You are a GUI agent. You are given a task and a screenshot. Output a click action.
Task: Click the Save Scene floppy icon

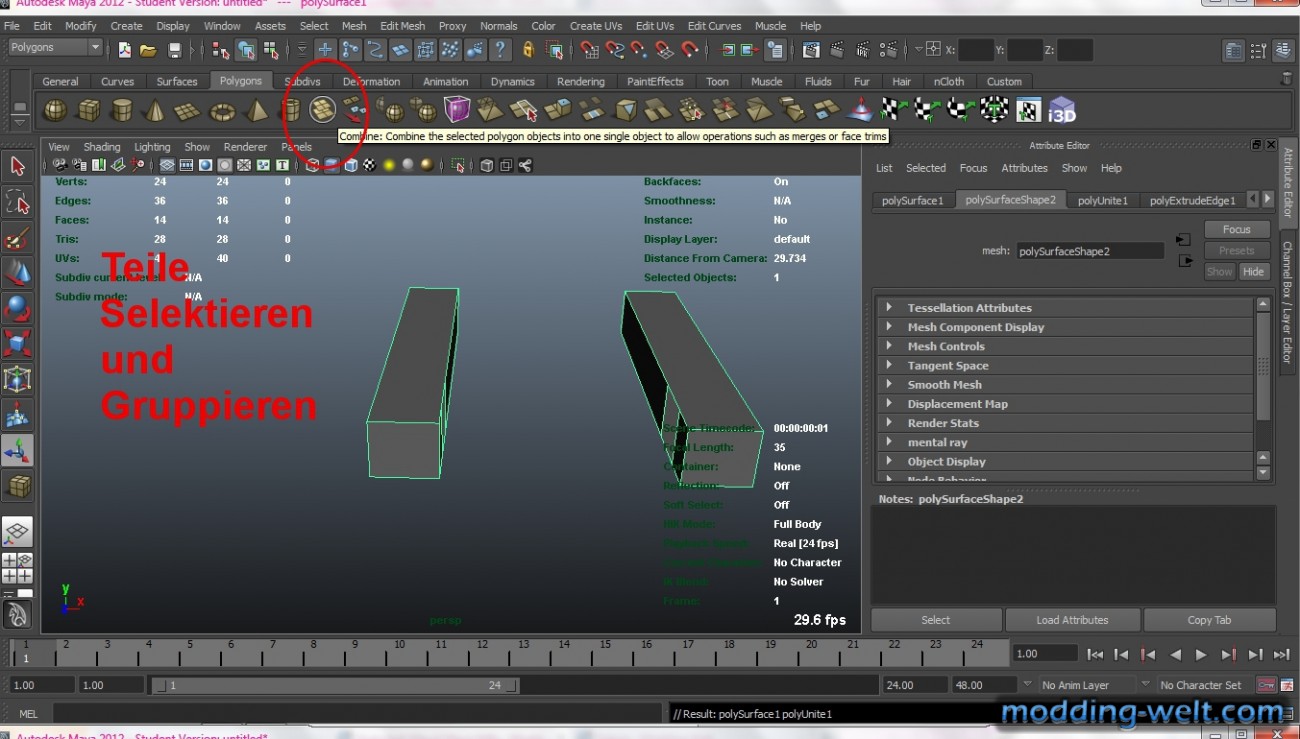pyautogui.click(x=175, y=50)
